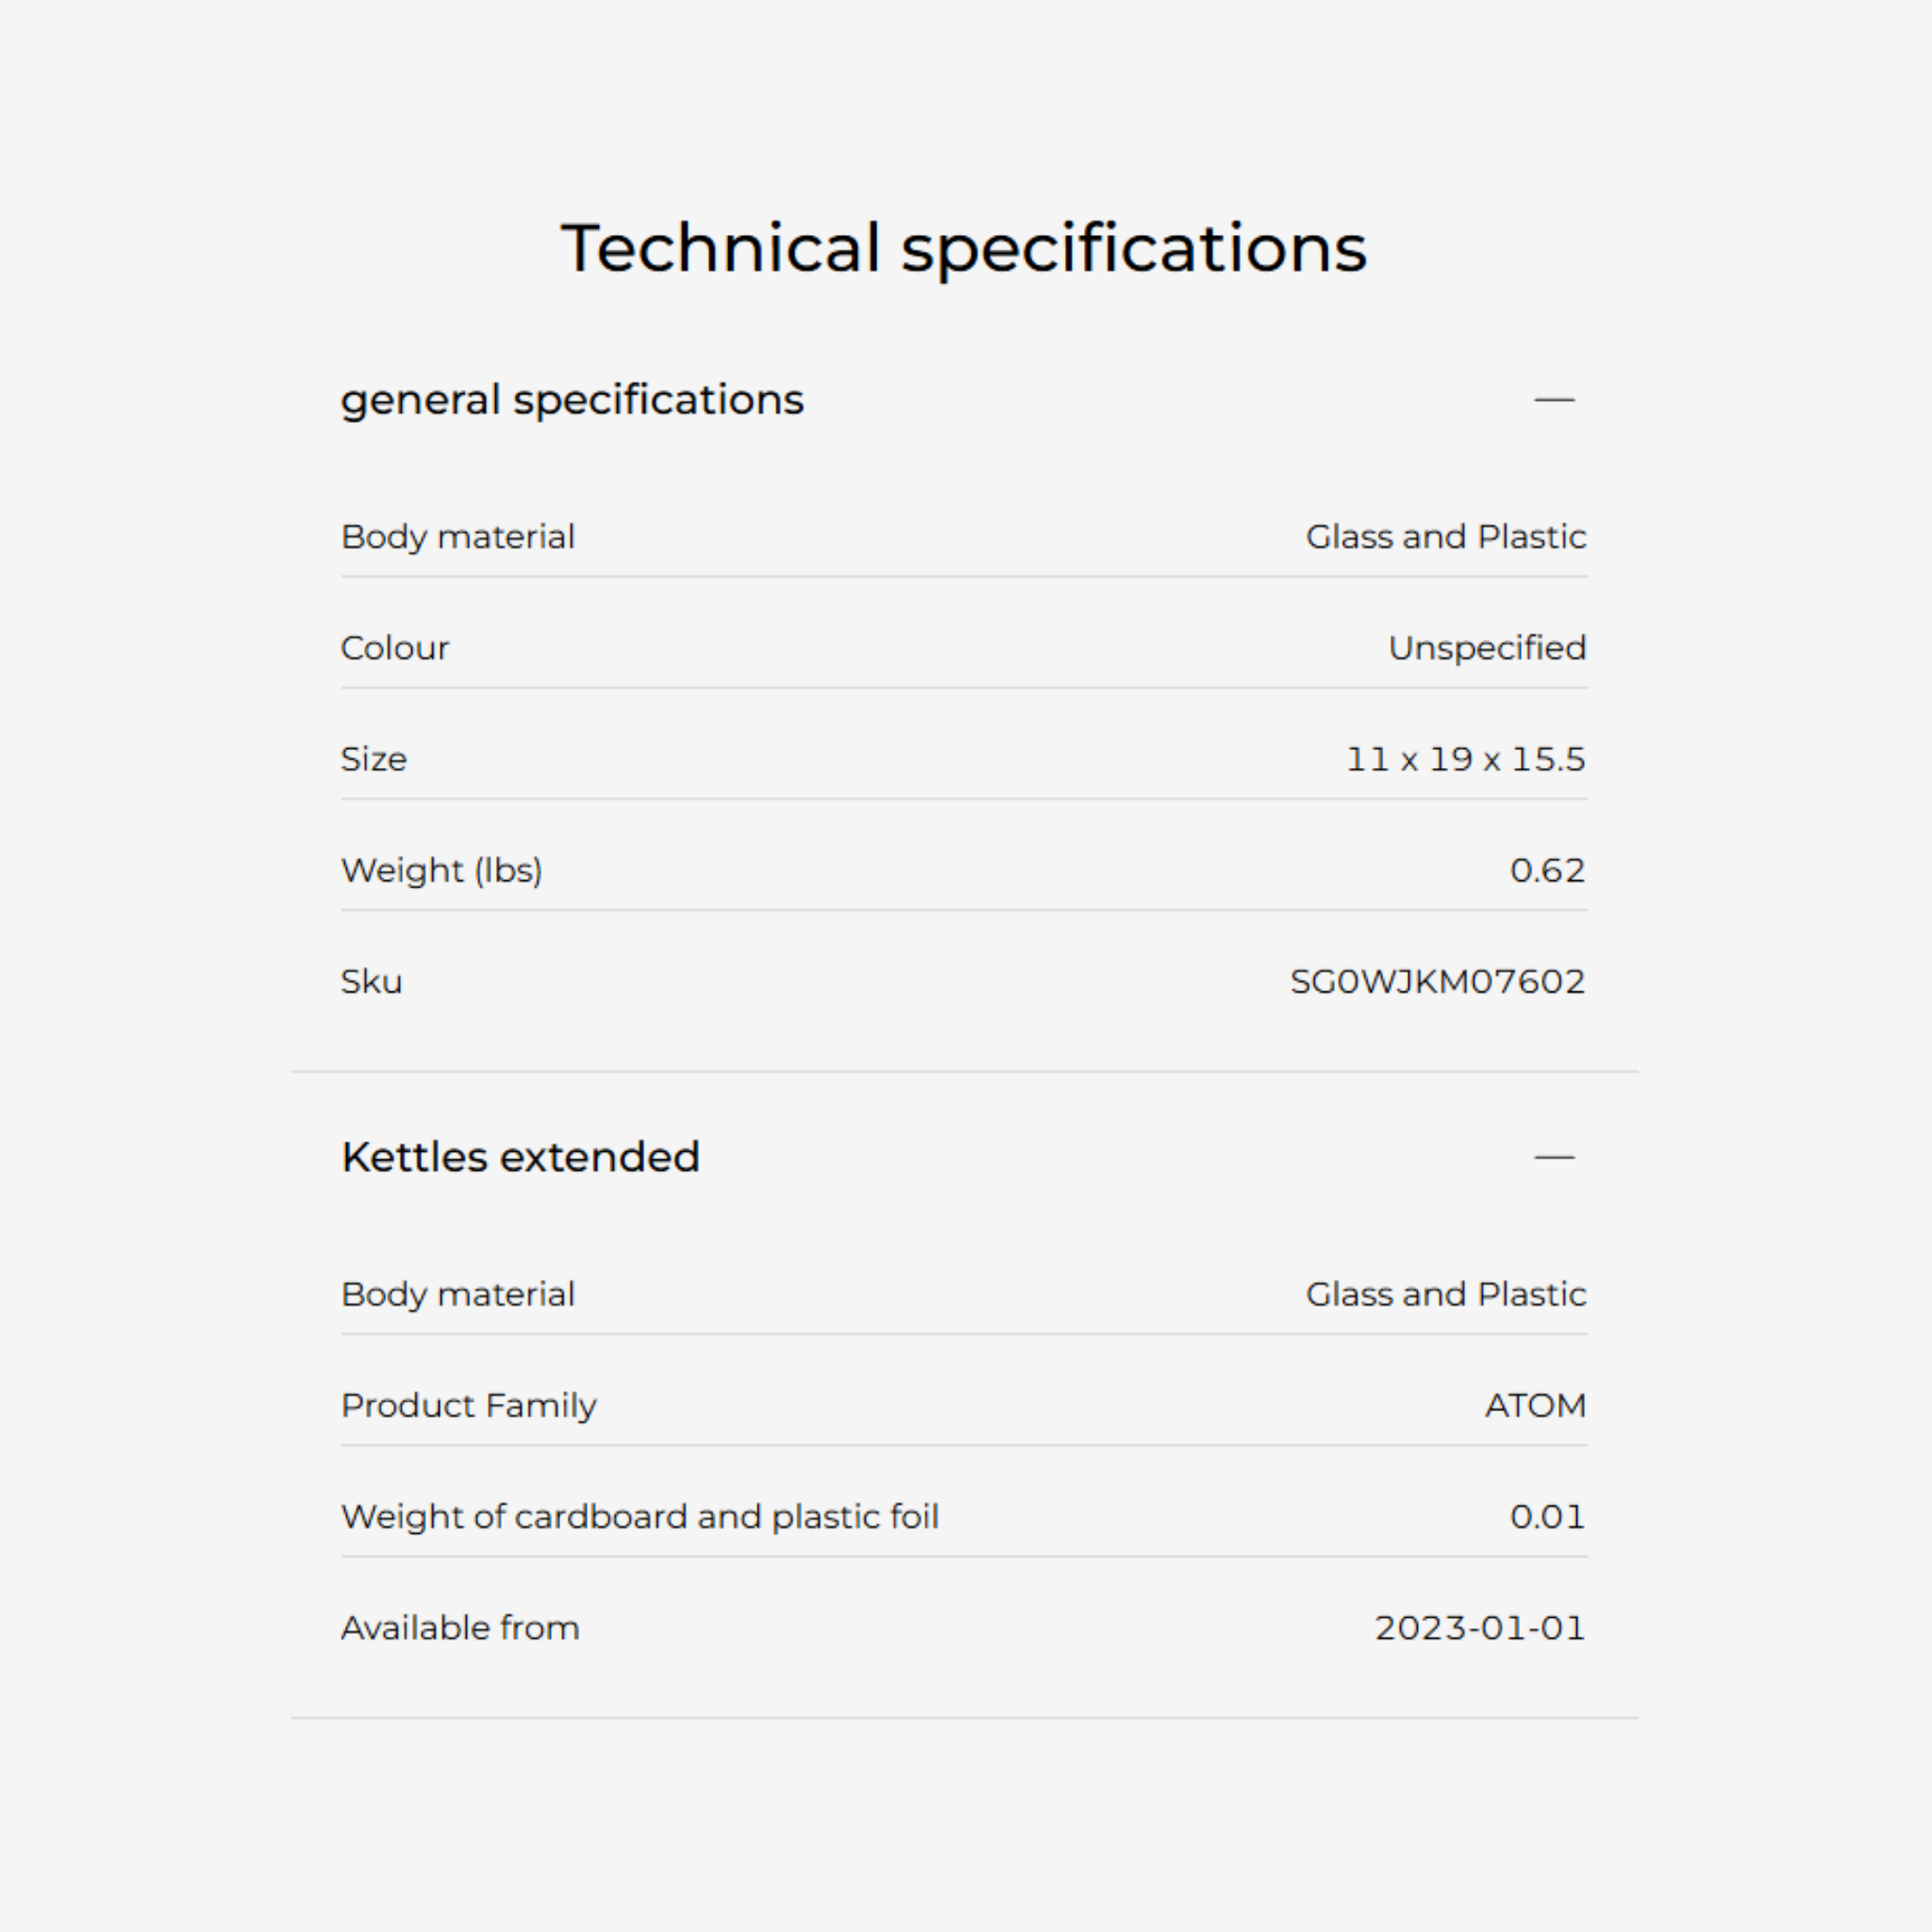The width and height of the screenshot is (1932, 1932).
Task: Collapse the general specifications section minus icon
Action: pos(1554,400)
